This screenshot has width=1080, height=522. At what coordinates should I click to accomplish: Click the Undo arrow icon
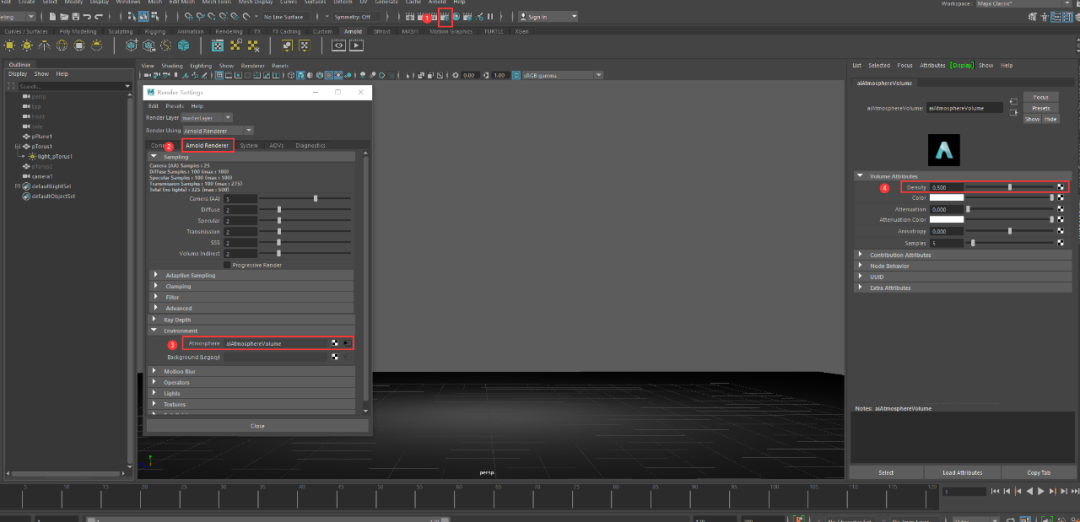click(86, 16)
